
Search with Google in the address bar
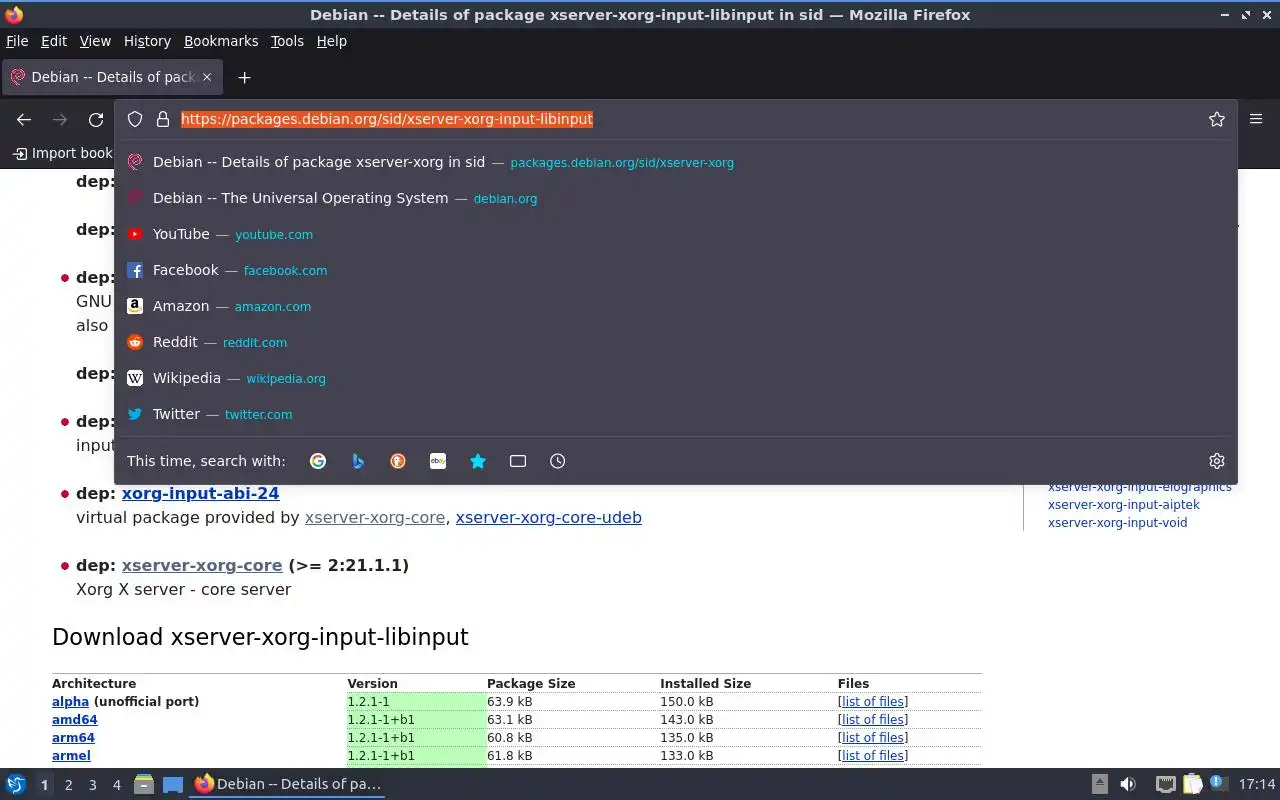[318, 461]
